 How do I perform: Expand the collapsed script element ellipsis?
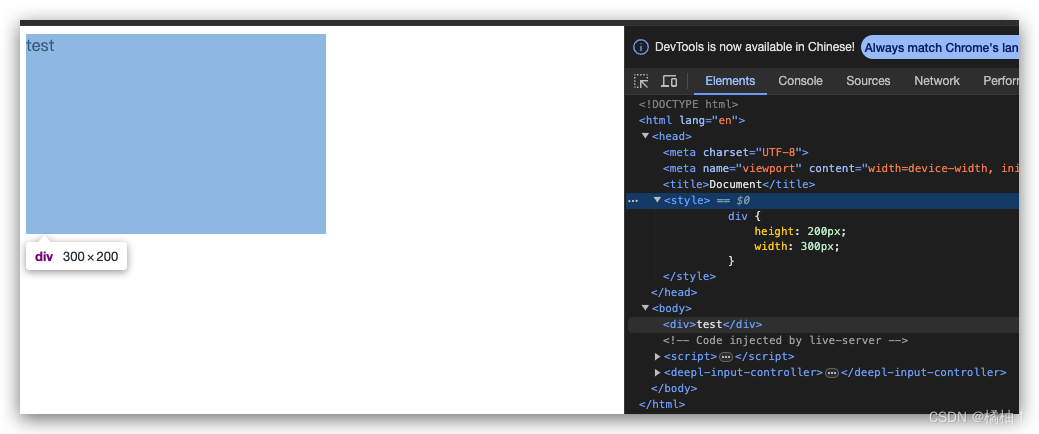coord(726,357)
